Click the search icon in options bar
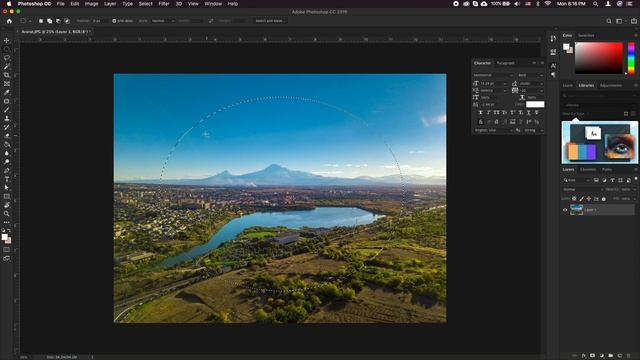The image size is (640, 360). point(609,21)
